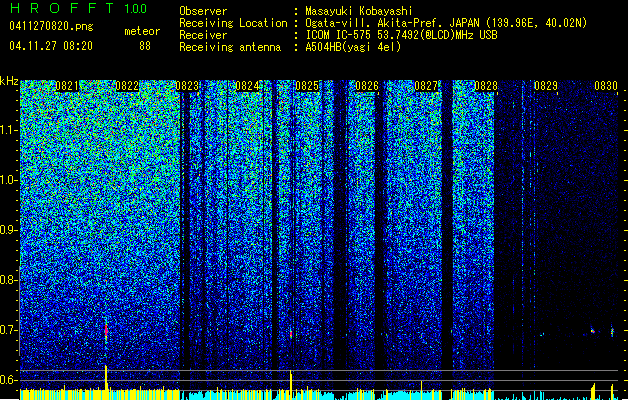Image resolution: width=629 pixels, height=400 pixels.
Task: Click the date stamp 04.11.27 08:20
Action: pyautogui.click(x=51, y=46)
